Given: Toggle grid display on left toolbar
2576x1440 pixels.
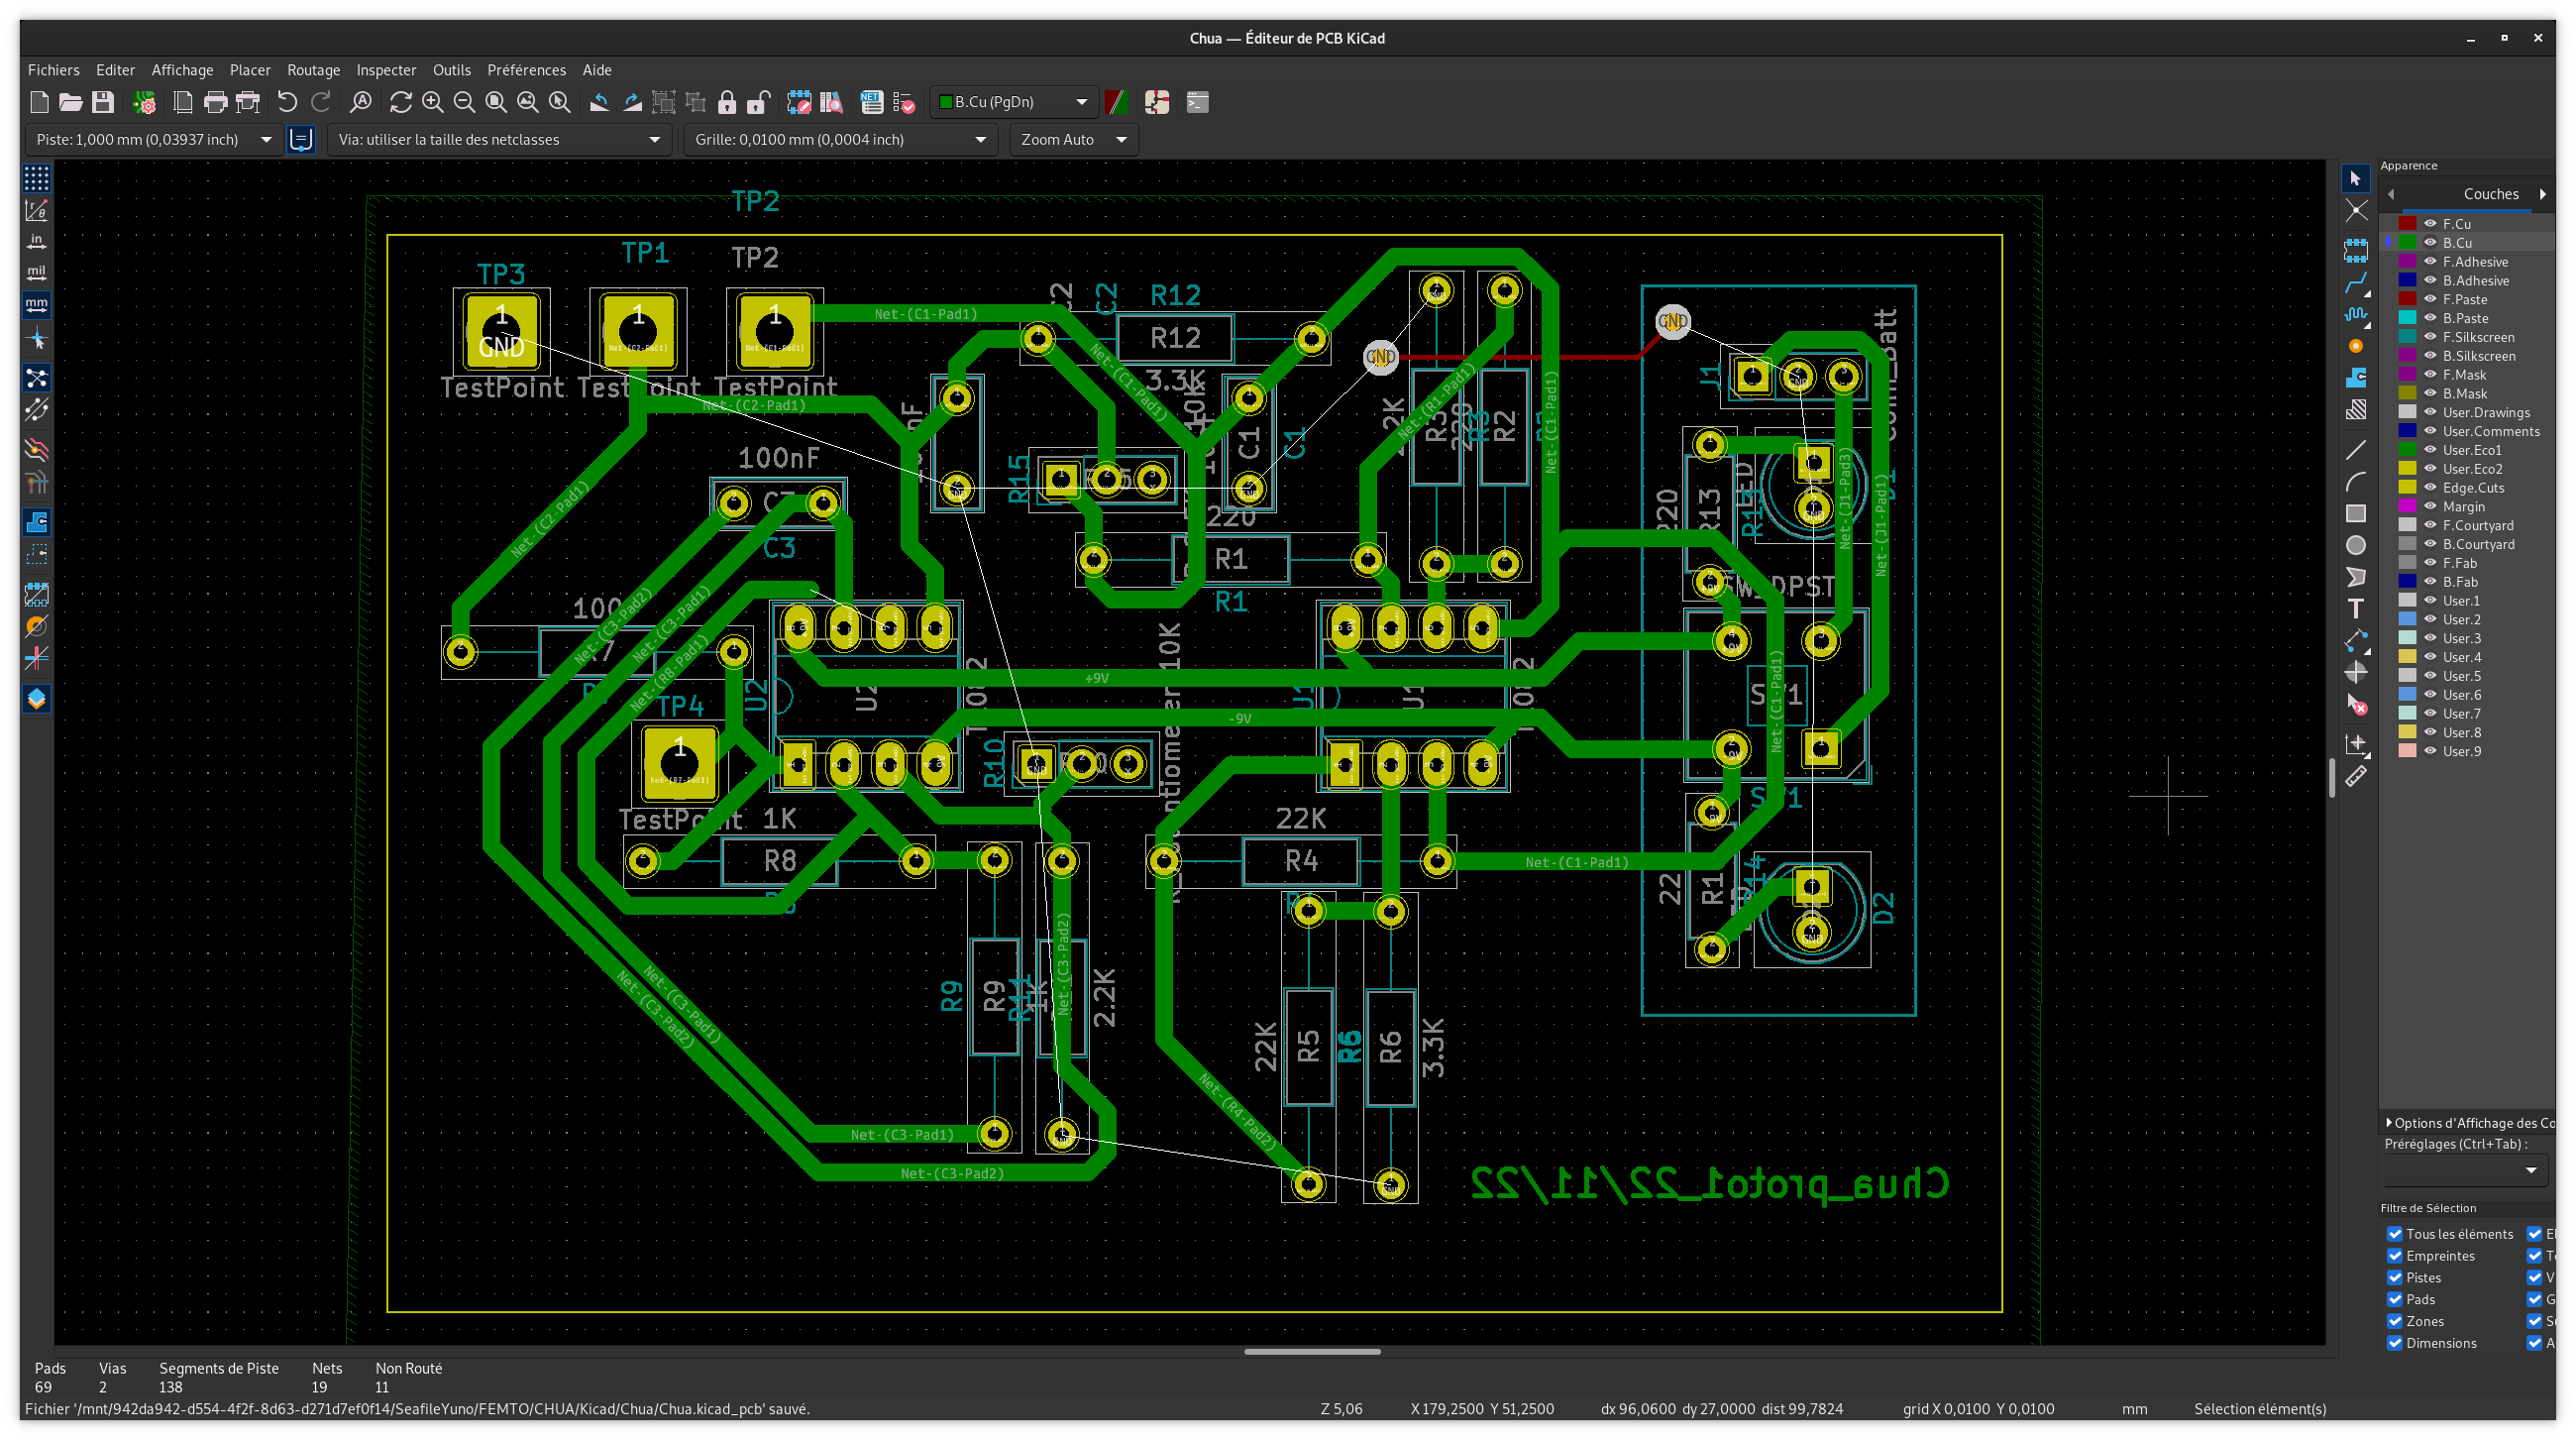Looking at the screenshot, I should [37, 178].
